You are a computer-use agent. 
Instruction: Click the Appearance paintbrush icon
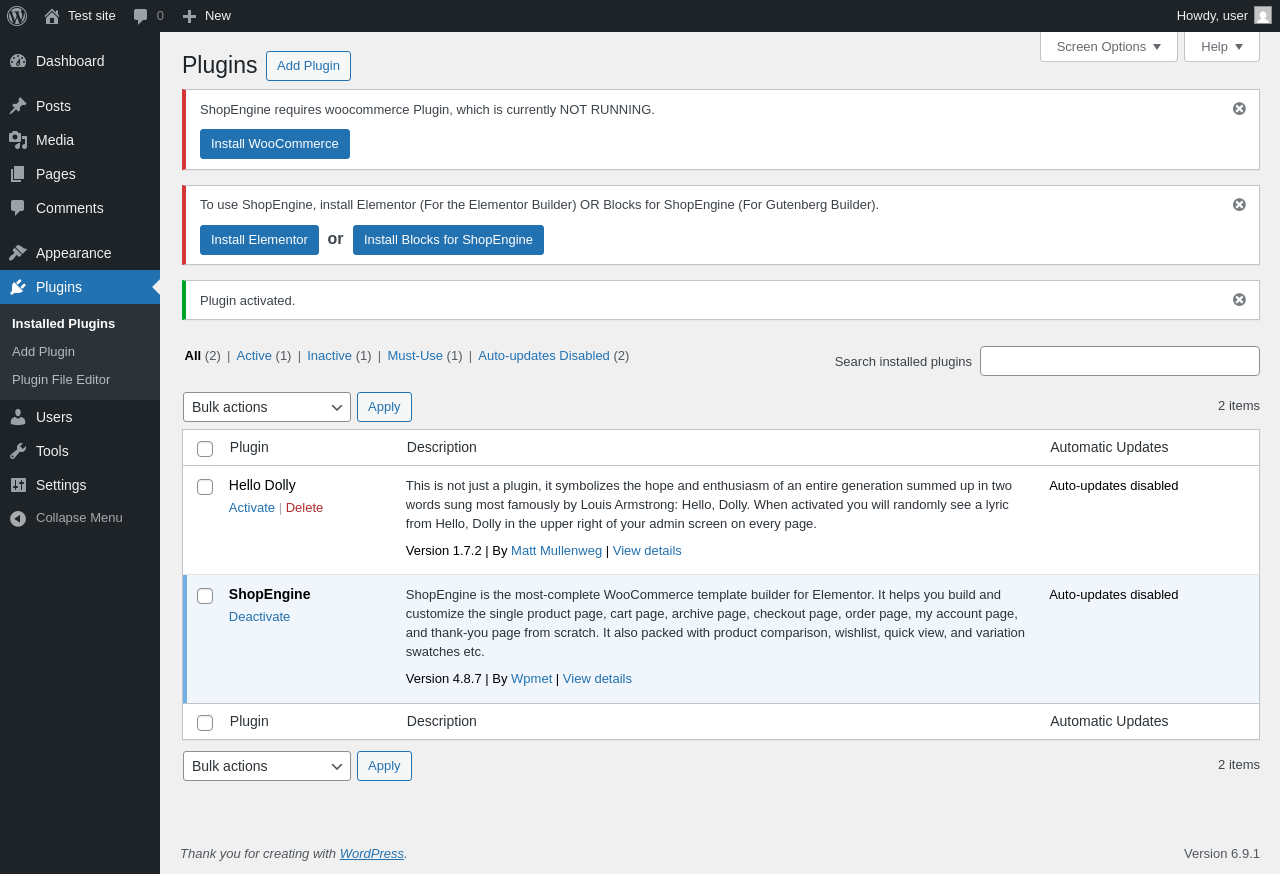click(18, 253)
